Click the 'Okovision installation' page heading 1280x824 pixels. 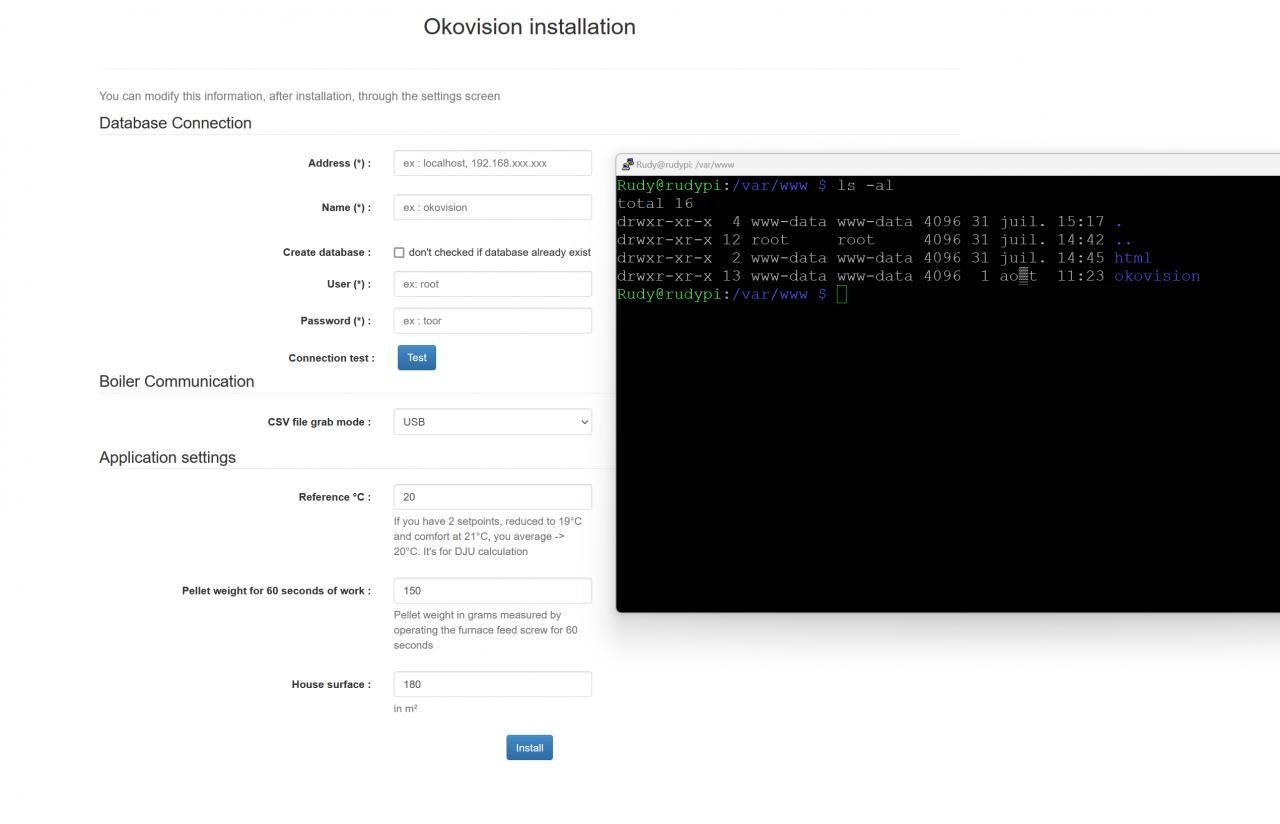coord(529,27)
